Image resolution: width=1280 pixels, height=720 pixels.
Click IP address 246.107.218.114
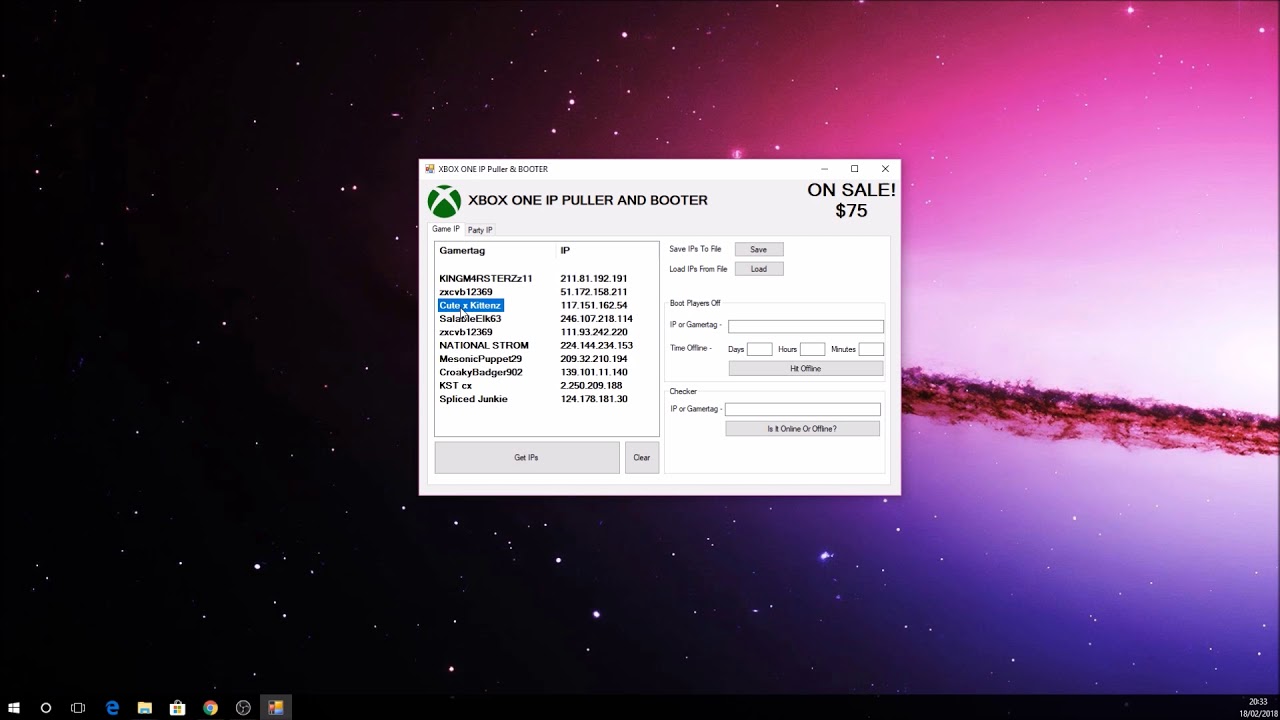coord(596,319)
